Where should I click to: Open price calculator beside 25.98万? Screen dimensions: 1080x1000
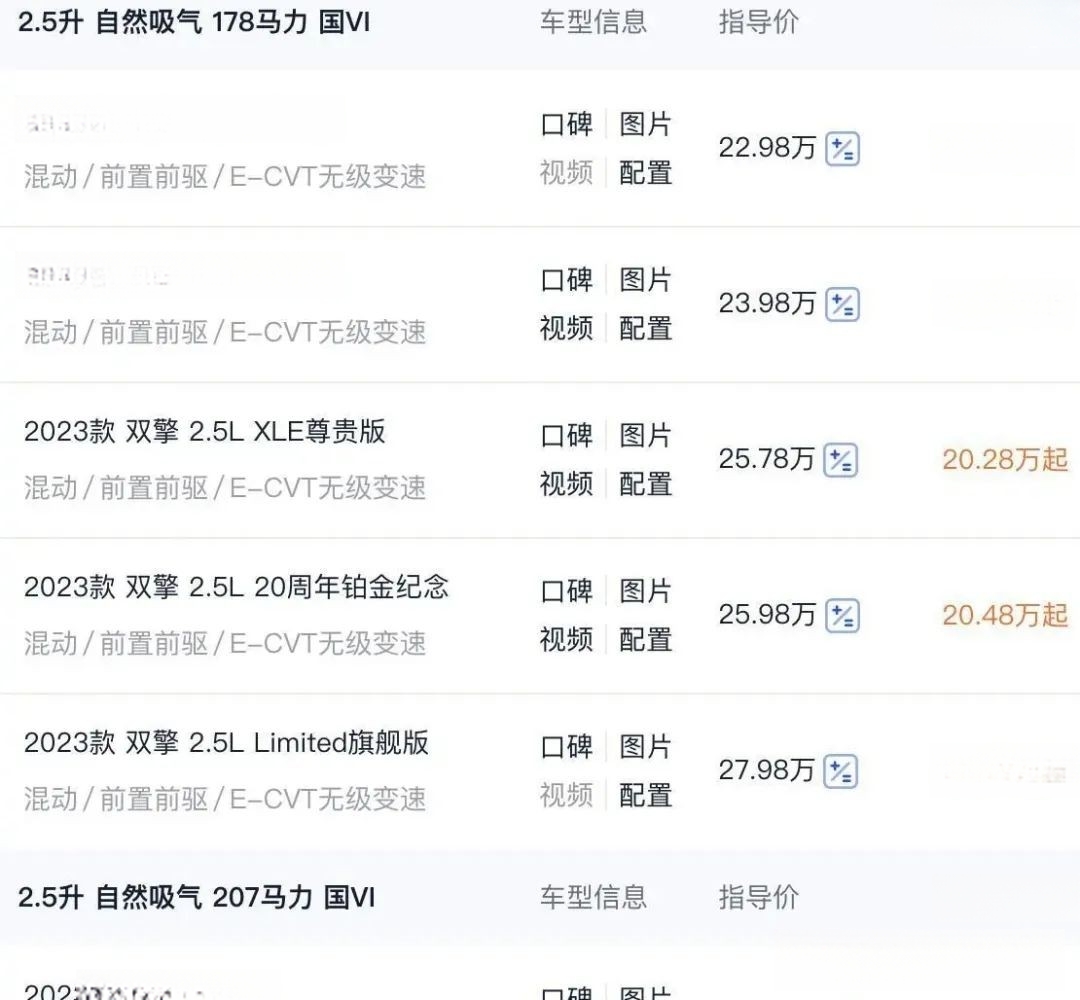point(842,616)
